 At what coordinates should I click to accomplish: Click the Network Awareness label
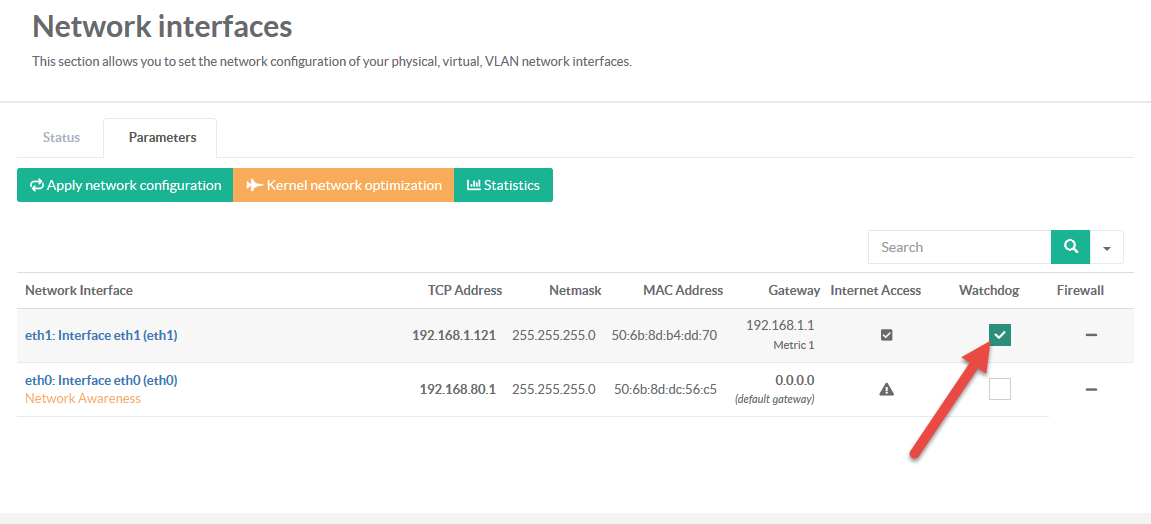83,398
